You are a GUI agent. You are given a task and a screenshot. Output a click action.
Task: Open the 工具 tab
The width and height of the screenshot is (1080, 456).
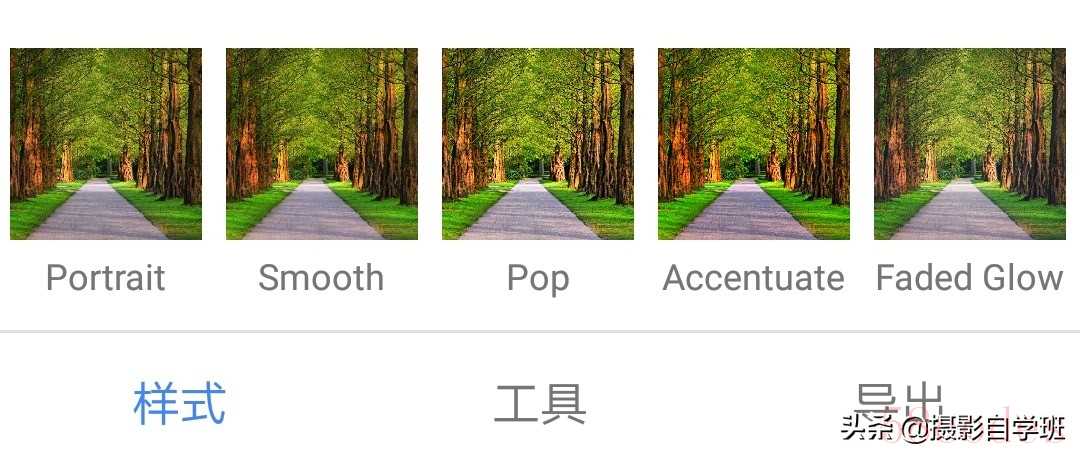click(540, 404)
